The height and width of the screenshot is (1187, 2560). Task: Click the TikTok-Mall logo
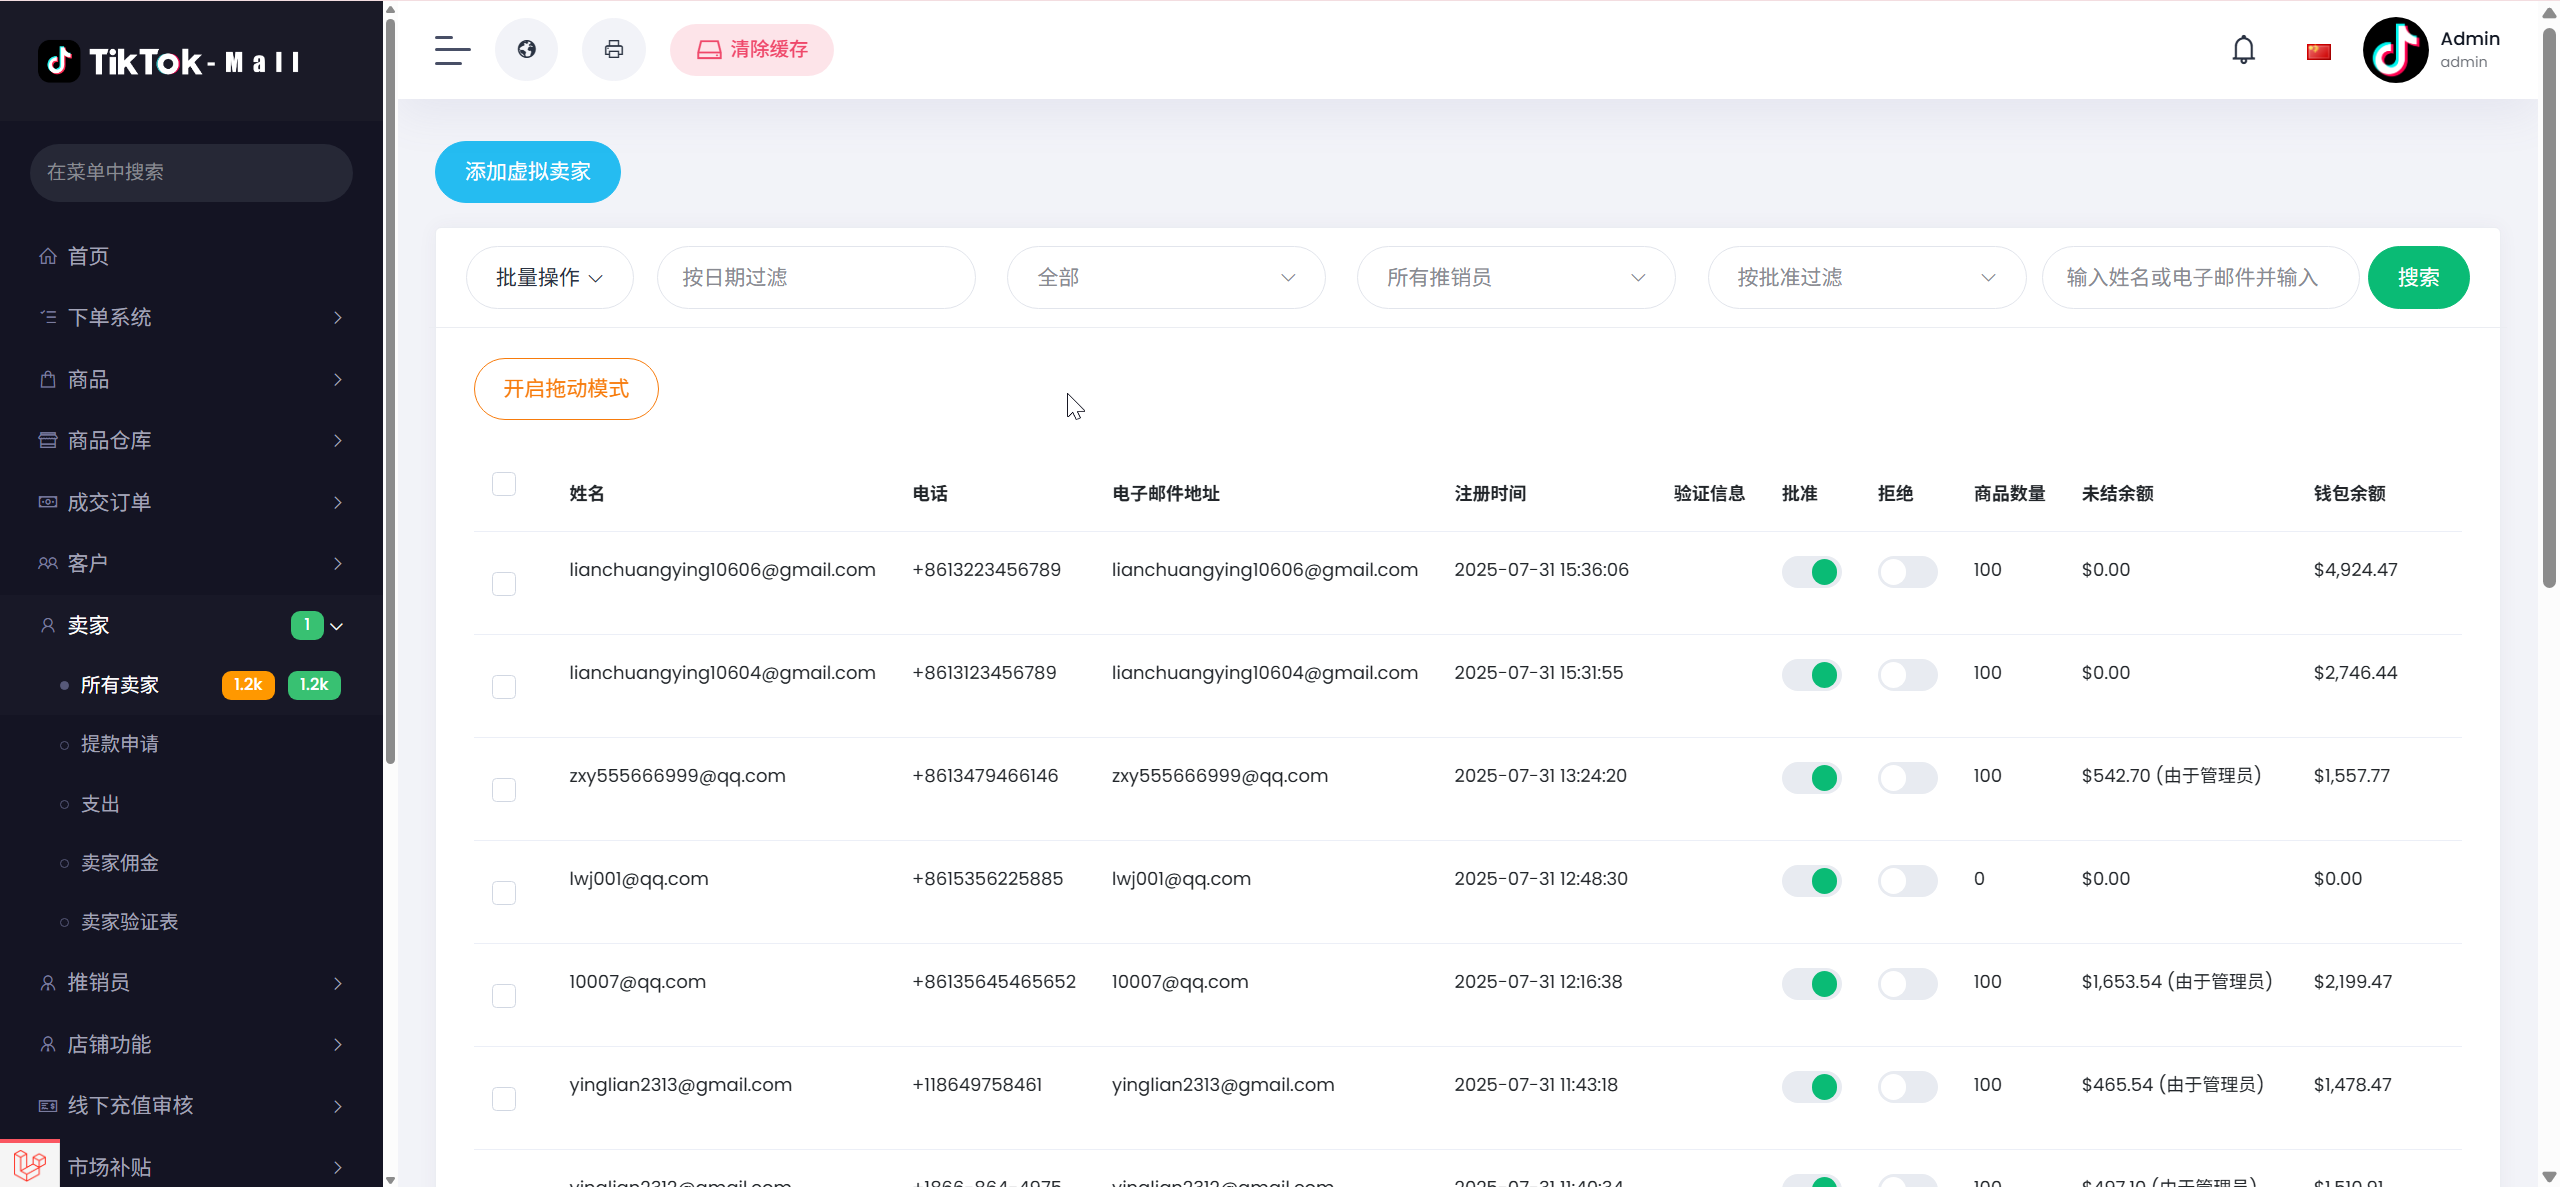click(x=169, y=61)
